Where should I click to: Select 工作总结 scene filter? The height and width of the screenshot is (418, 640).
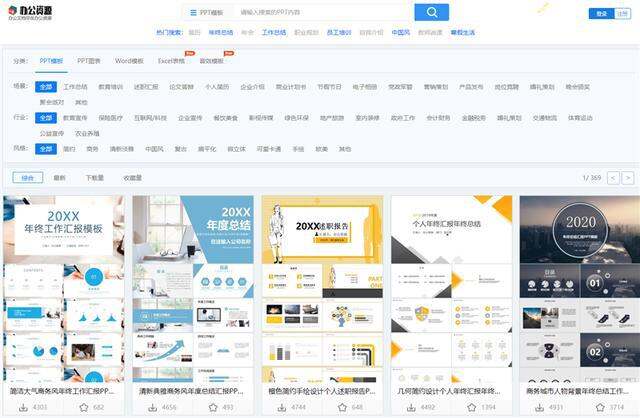pos(76,87)
